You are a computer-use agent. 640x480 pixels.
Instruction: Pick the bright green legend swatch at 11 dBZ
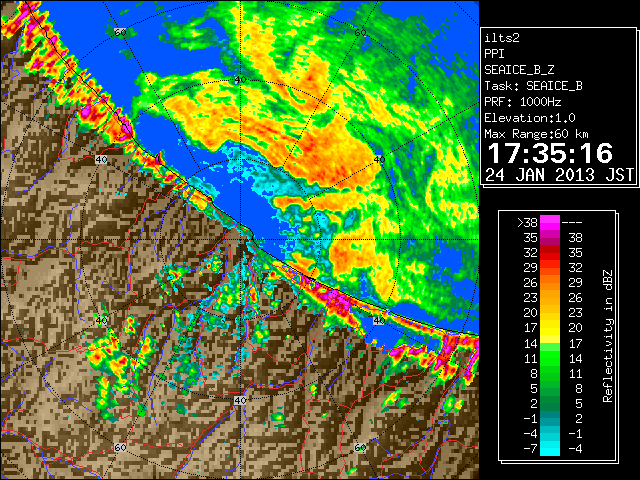550,358
